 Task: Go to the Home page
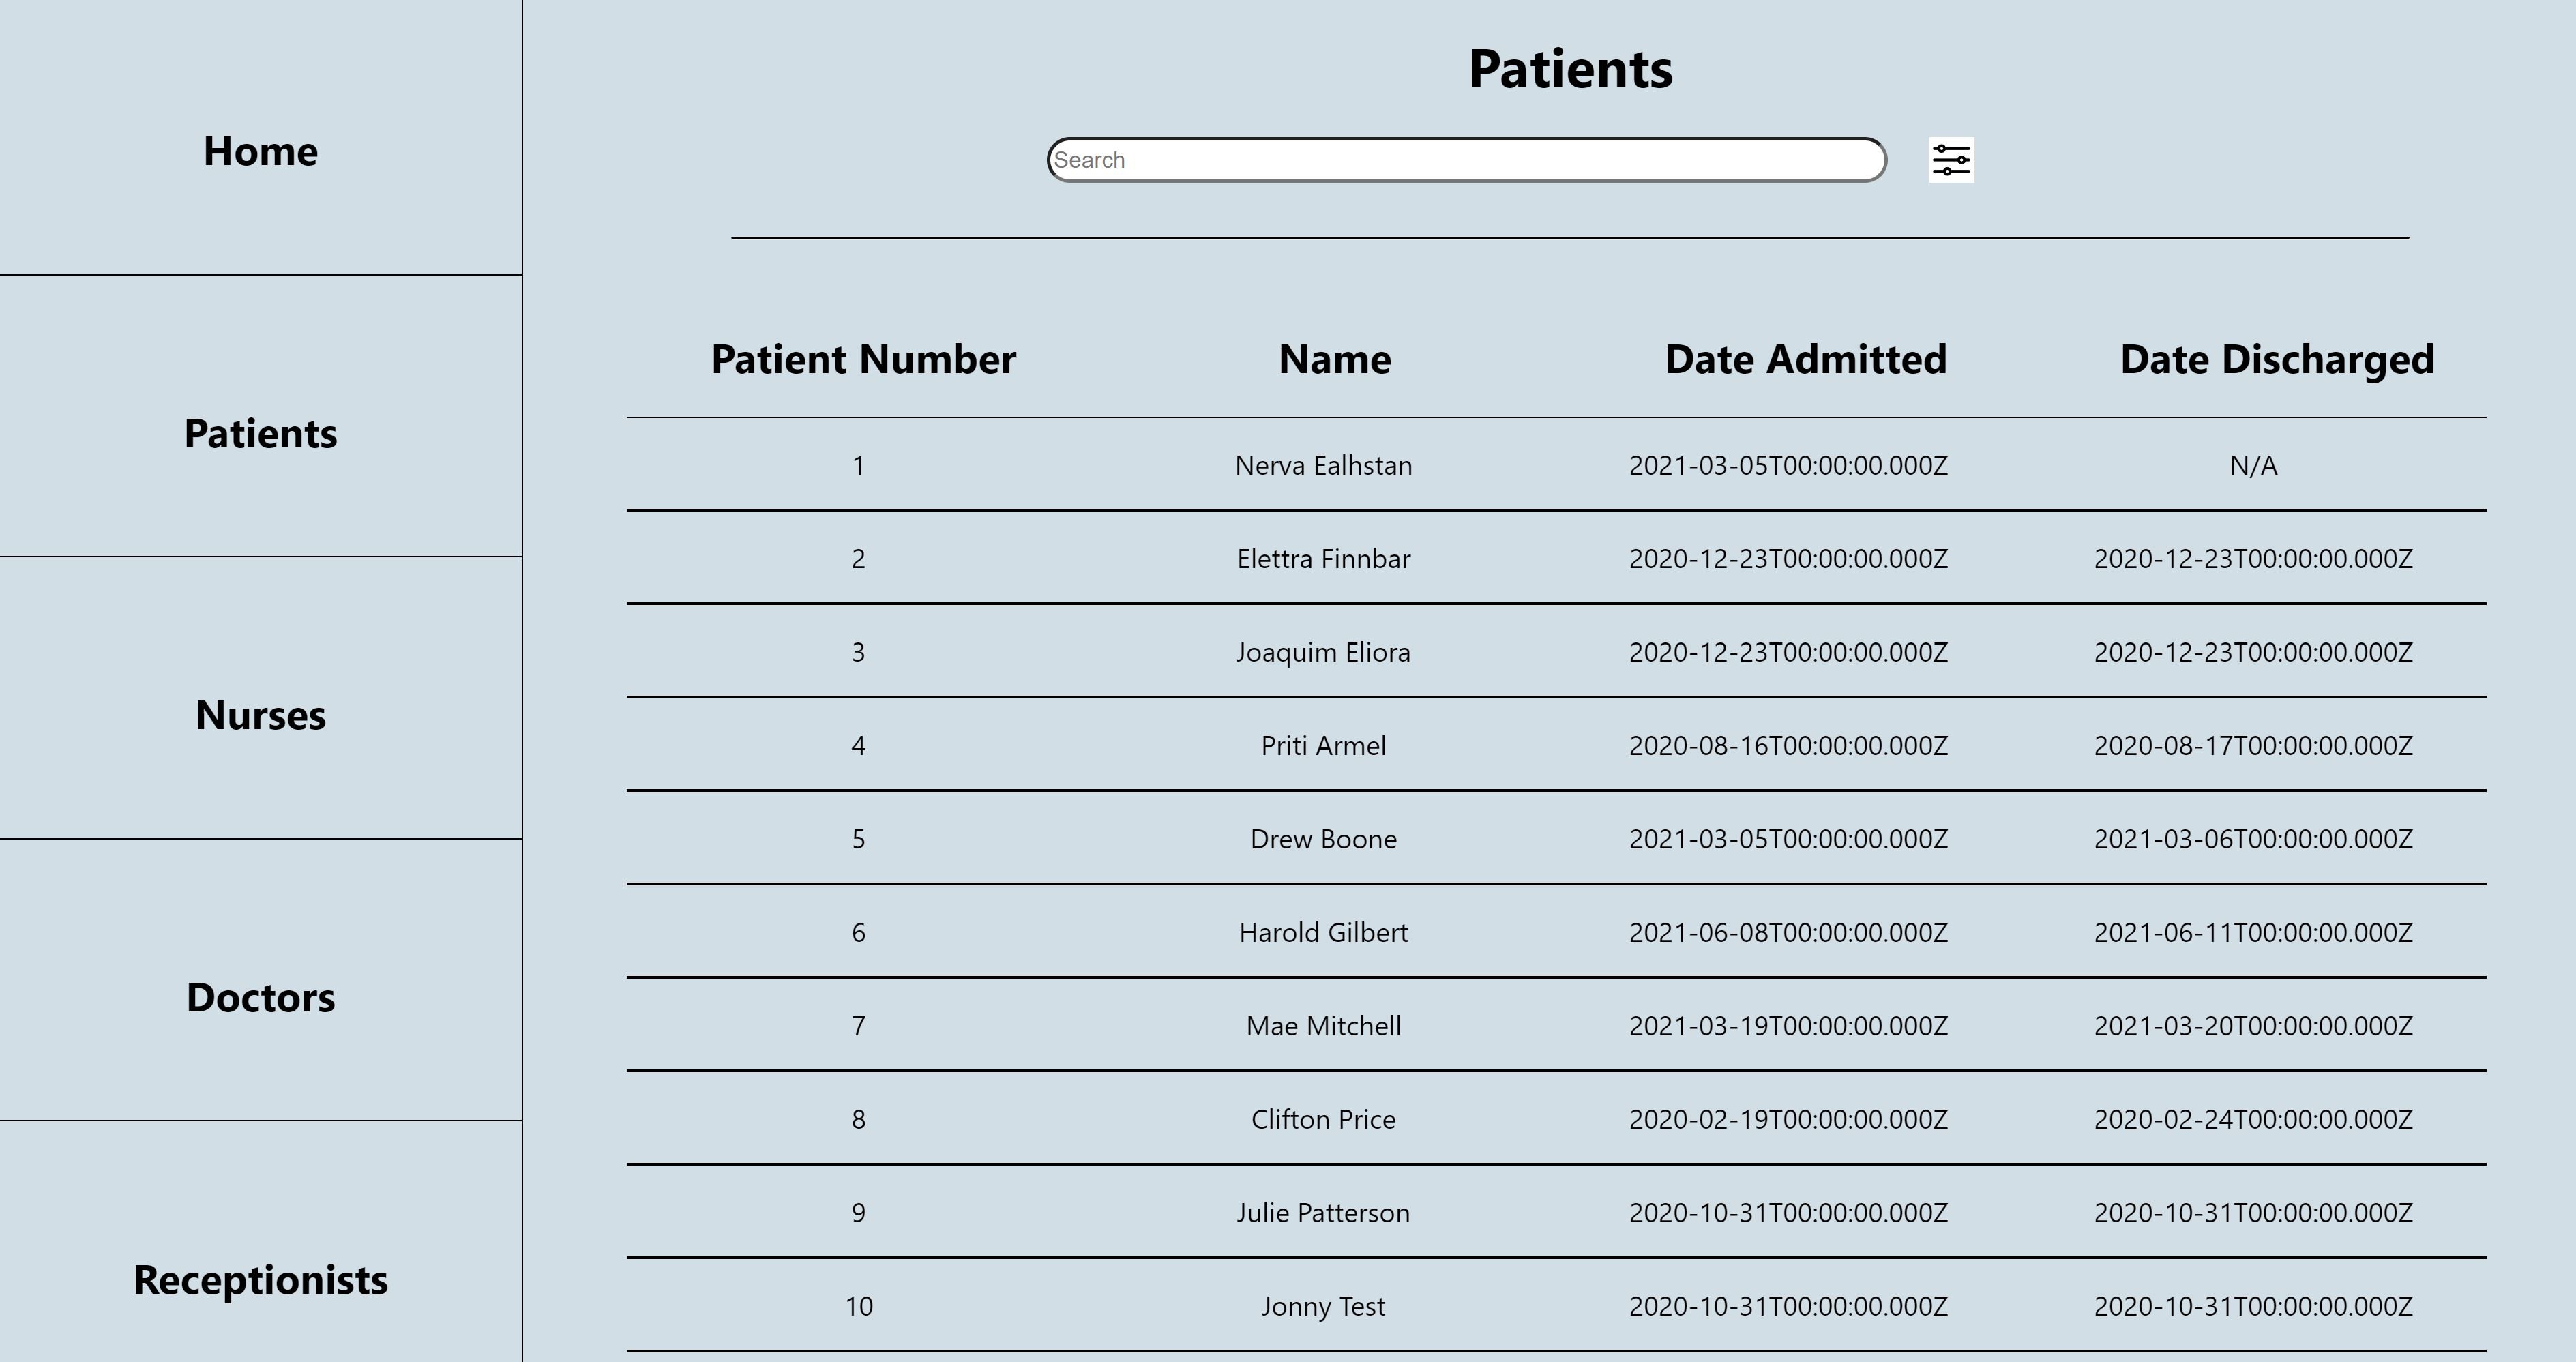click(260, 151)
